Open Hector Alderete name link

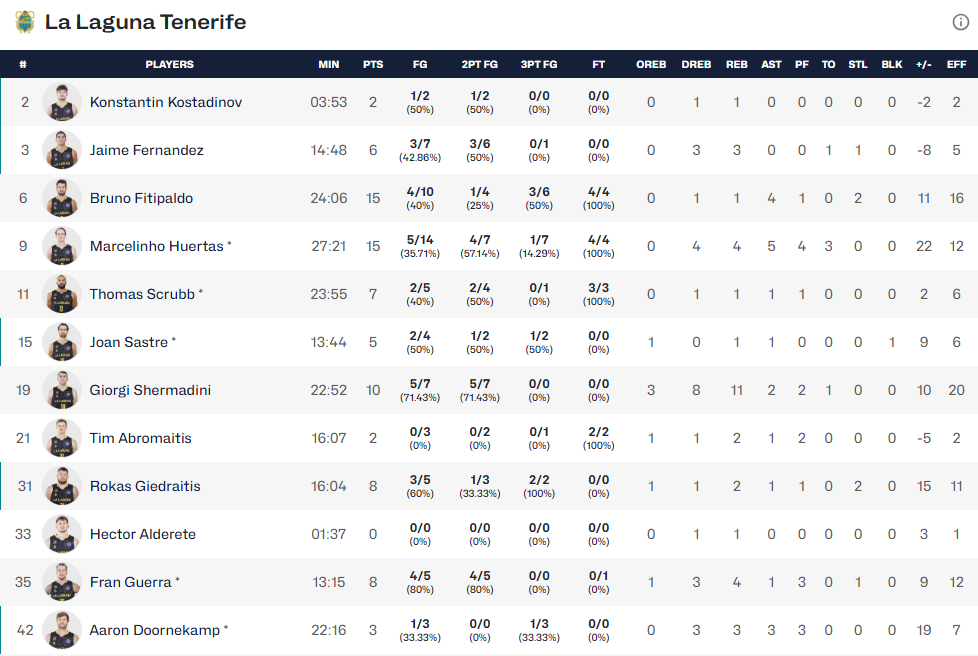[x=140, y=534]
